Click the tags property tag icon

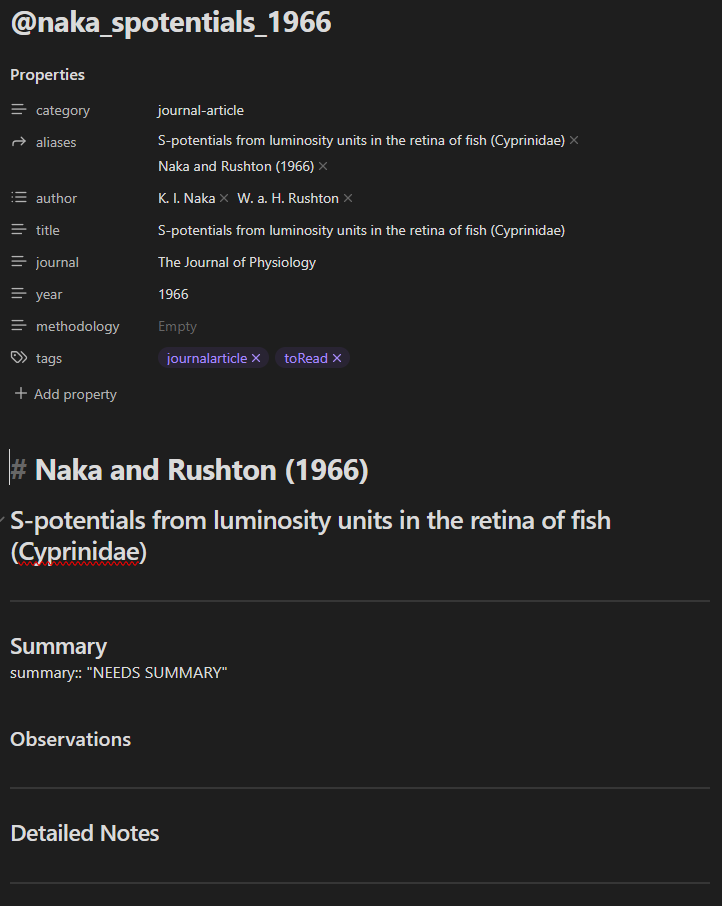click(18, 358)
